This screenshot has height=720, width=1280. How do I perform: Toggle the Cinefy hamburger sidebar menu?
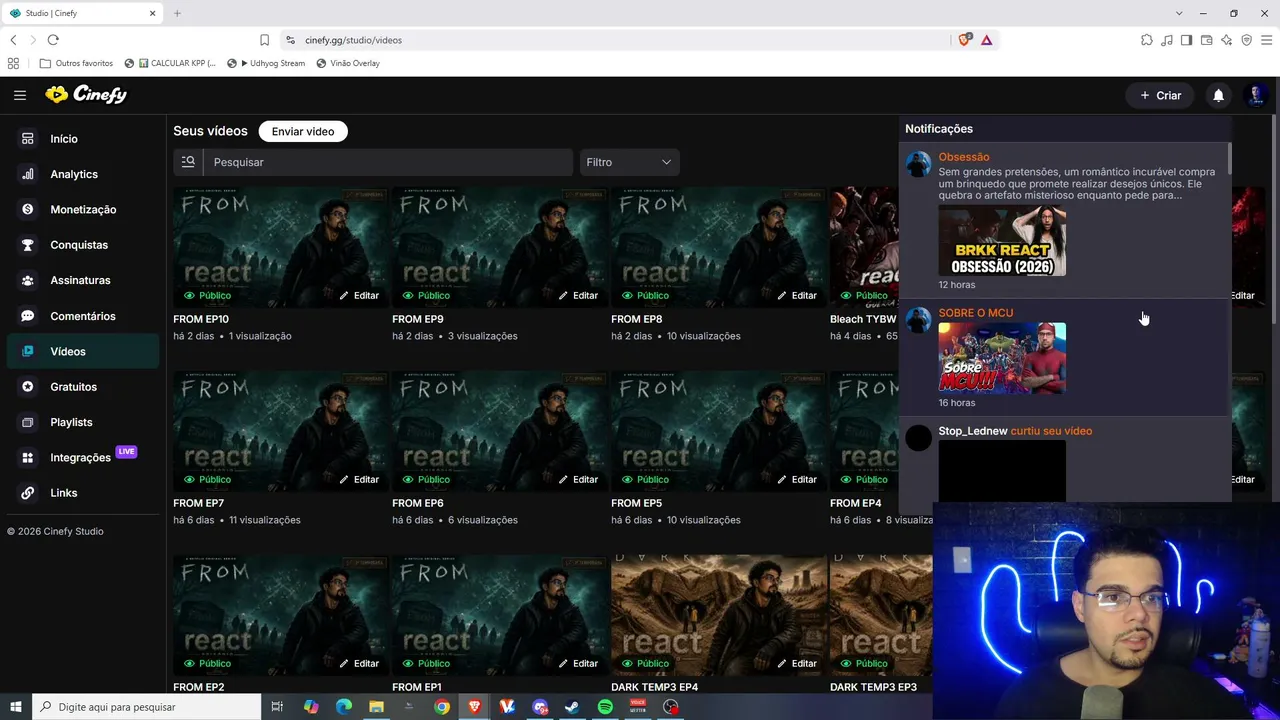pos(20,95)
